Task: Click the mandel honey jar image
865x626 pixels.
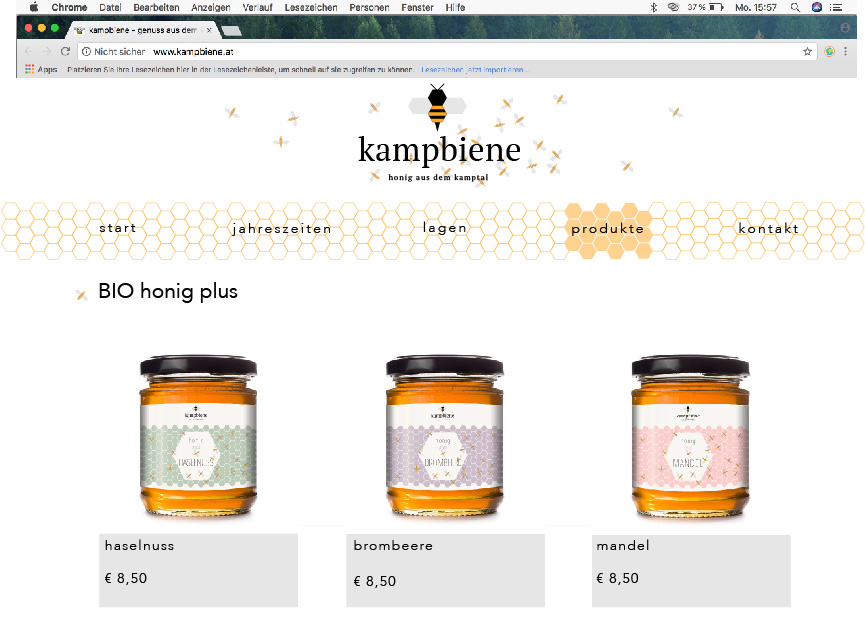Action: (x=690, y=436)
